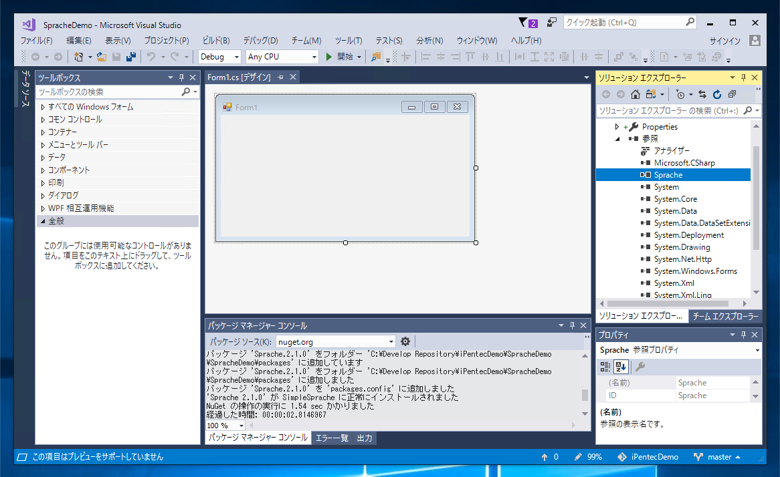This screenshot has width=780, height=477.
Task: Open the ツール(T) menu
Action: pyautogui.click(x=348, y=41)
